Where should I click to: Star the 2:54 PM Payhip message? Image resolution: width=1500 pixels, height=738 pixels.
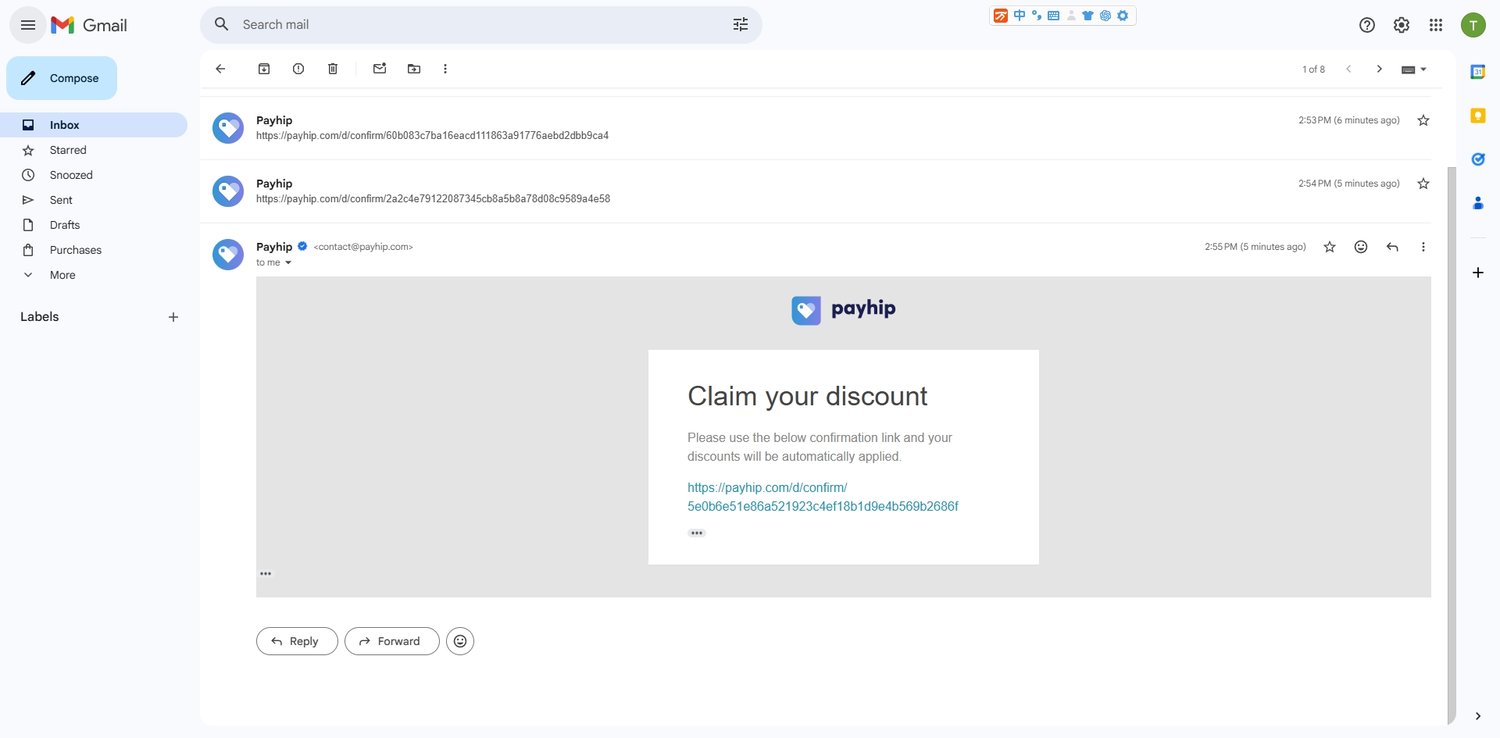tap(1423, 184)
